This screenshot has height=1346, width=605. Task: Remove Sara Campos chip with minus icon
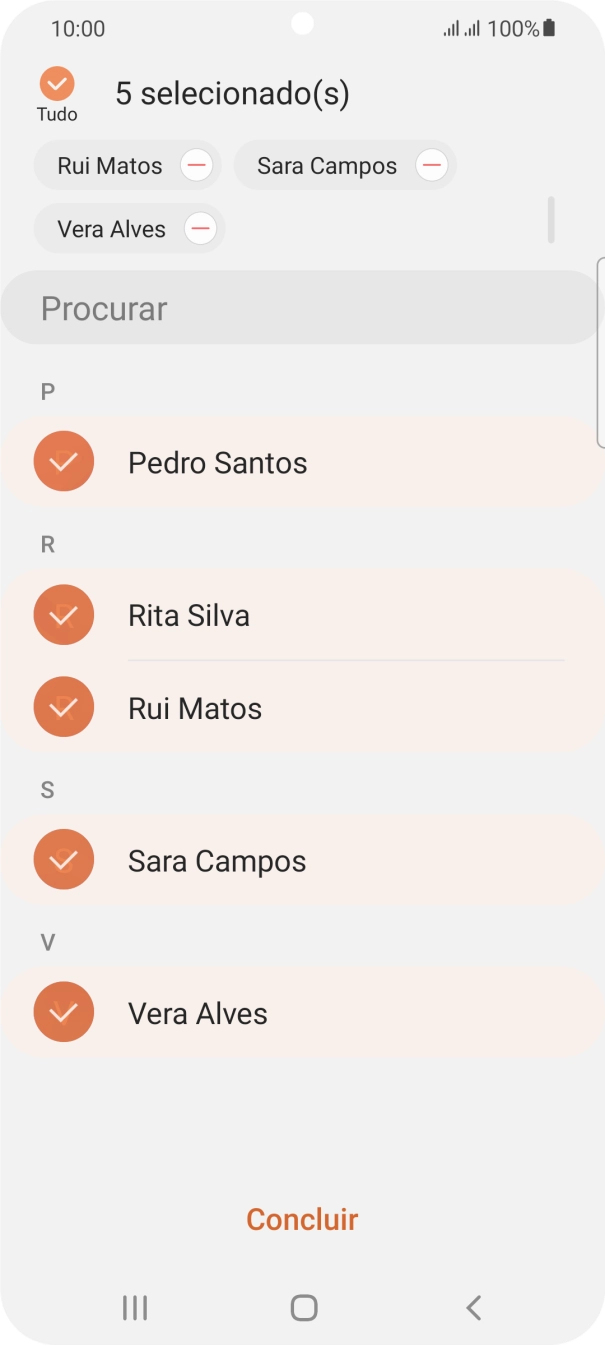(431, 165)
